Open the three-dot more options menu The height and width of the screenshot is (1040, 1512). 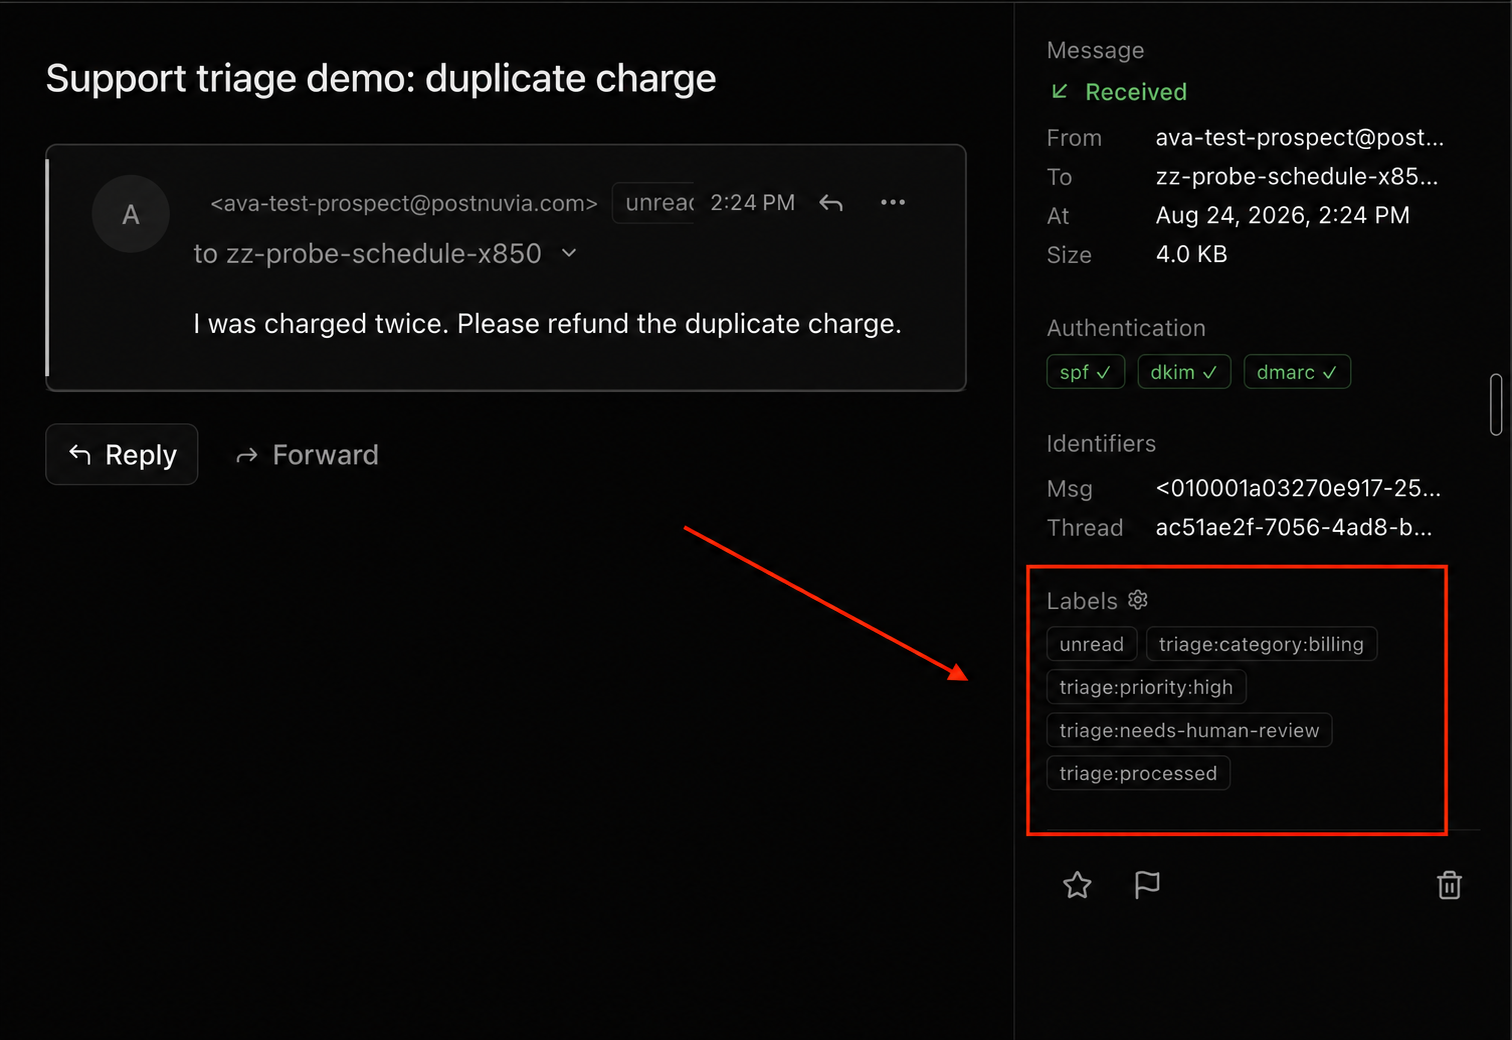[893, 202]
